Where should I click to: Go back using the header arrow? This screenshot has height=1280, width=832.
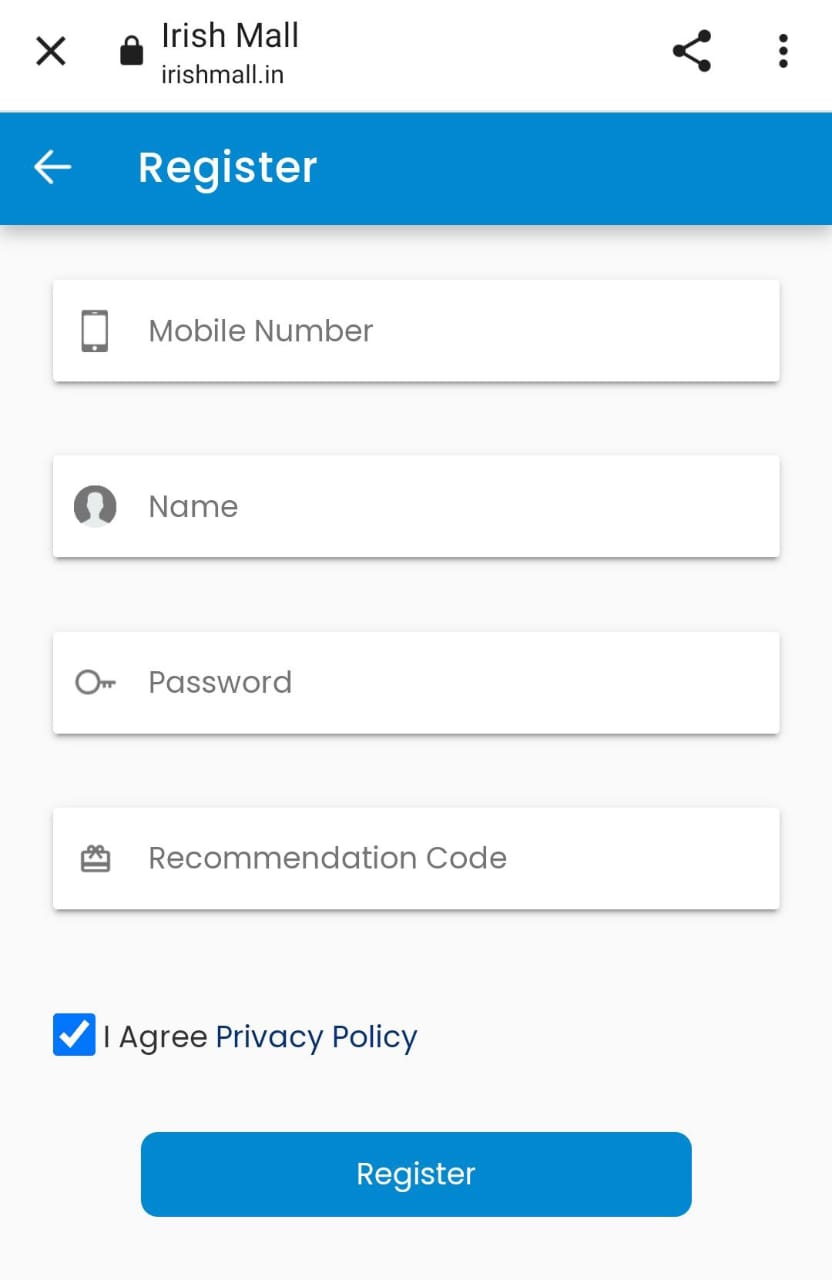point(53,167)
